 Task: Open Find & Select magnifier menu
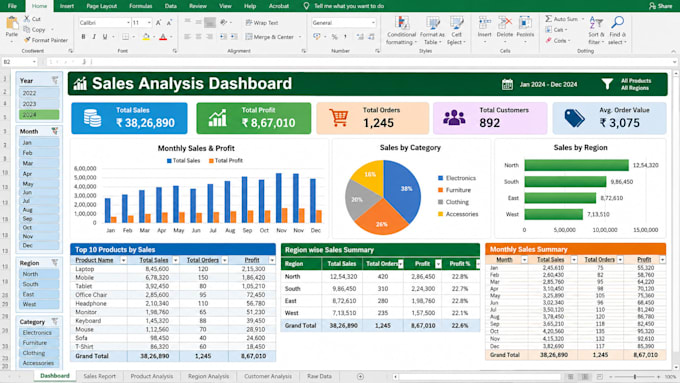pyautogui.click(x=617, y=30)
